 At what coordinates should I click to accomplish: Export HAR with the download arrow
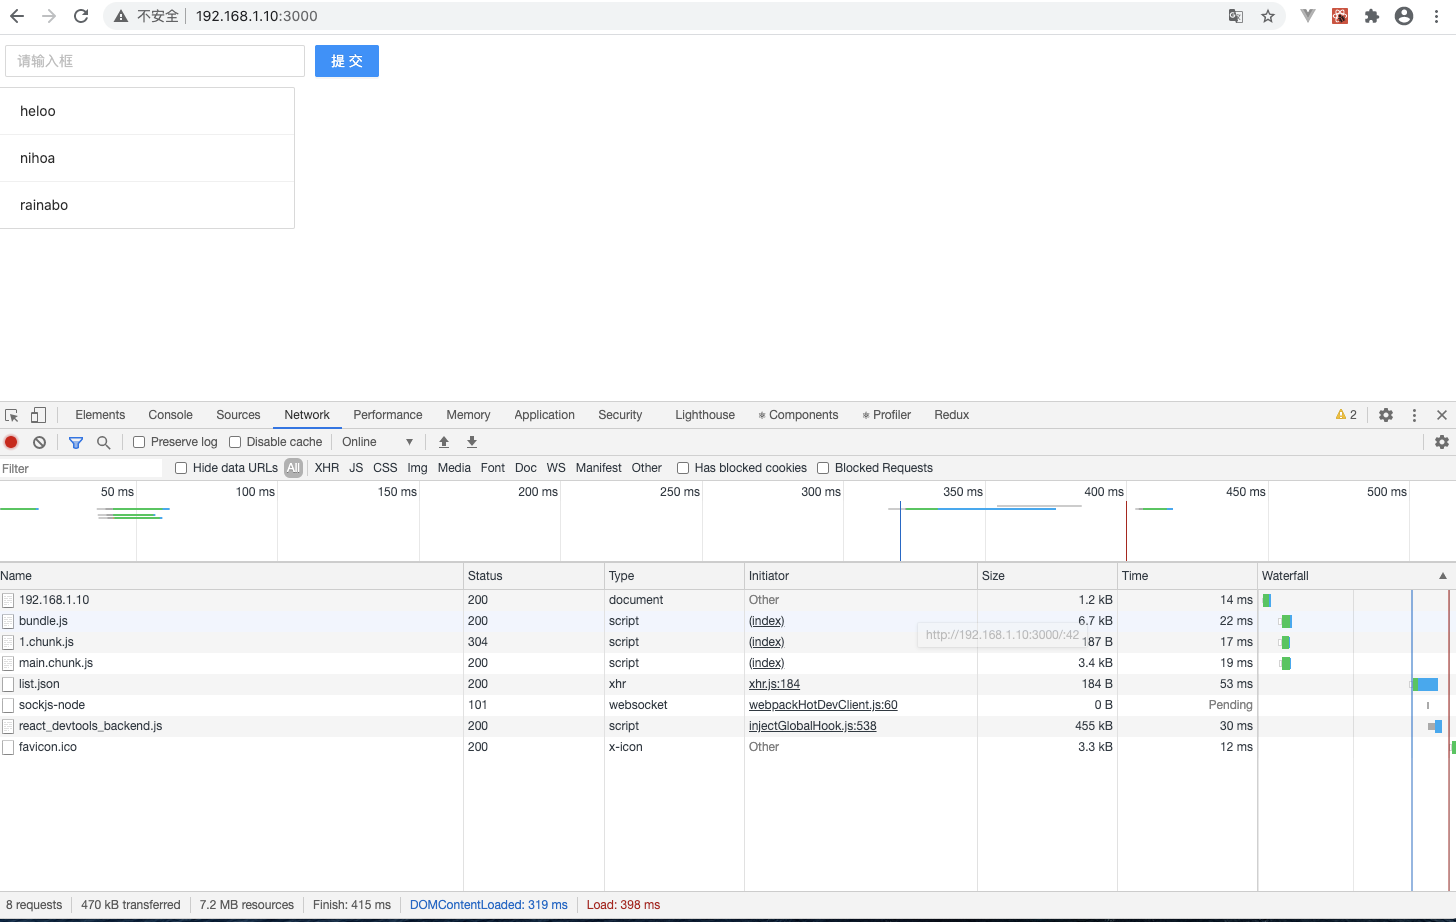tap(472, 442)
